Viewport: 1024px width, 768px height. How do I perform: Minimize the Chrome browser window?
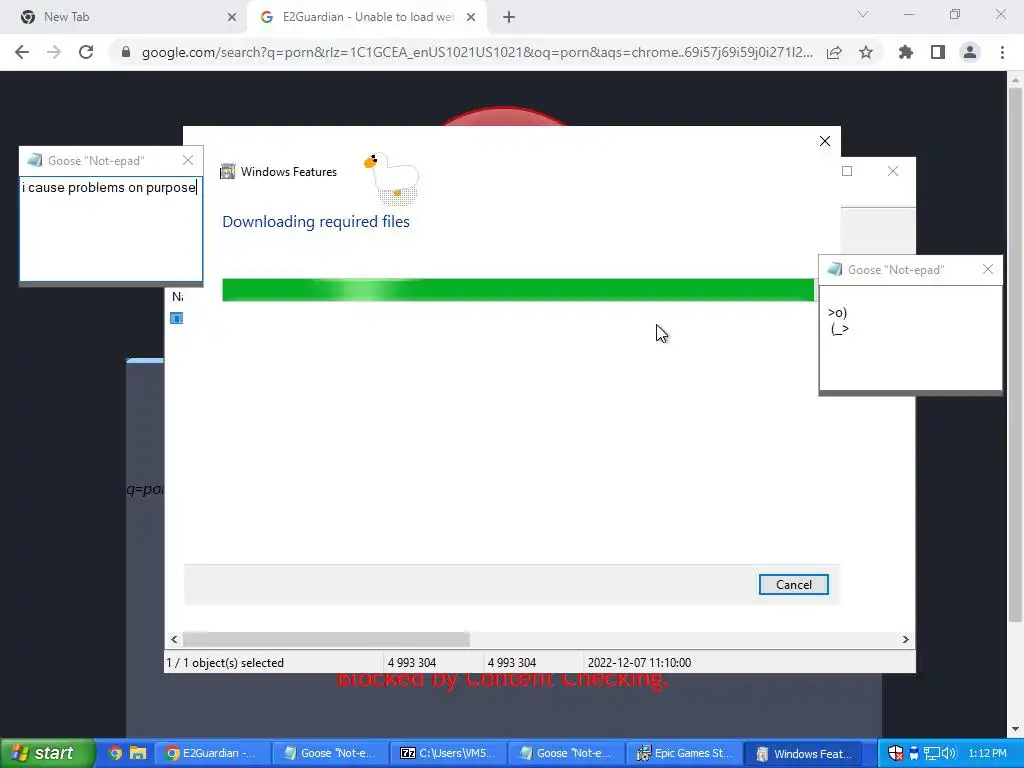pos(909,14)
